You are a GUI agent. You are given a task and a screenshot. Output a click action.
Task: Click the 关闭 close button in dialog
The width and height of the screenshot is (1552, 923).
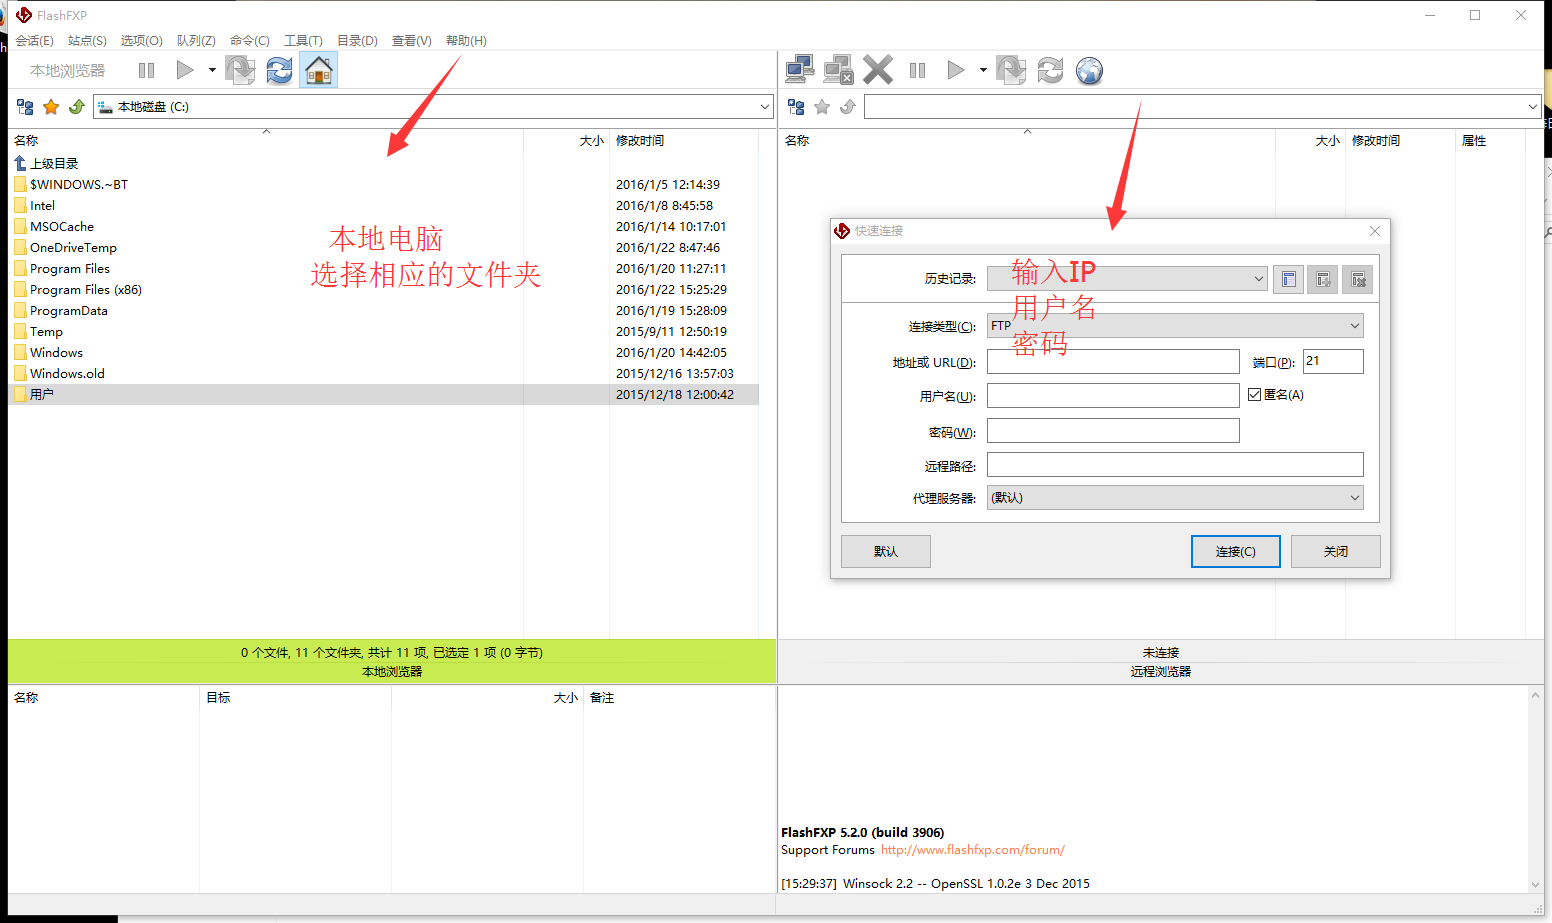tap(1336, 551)
